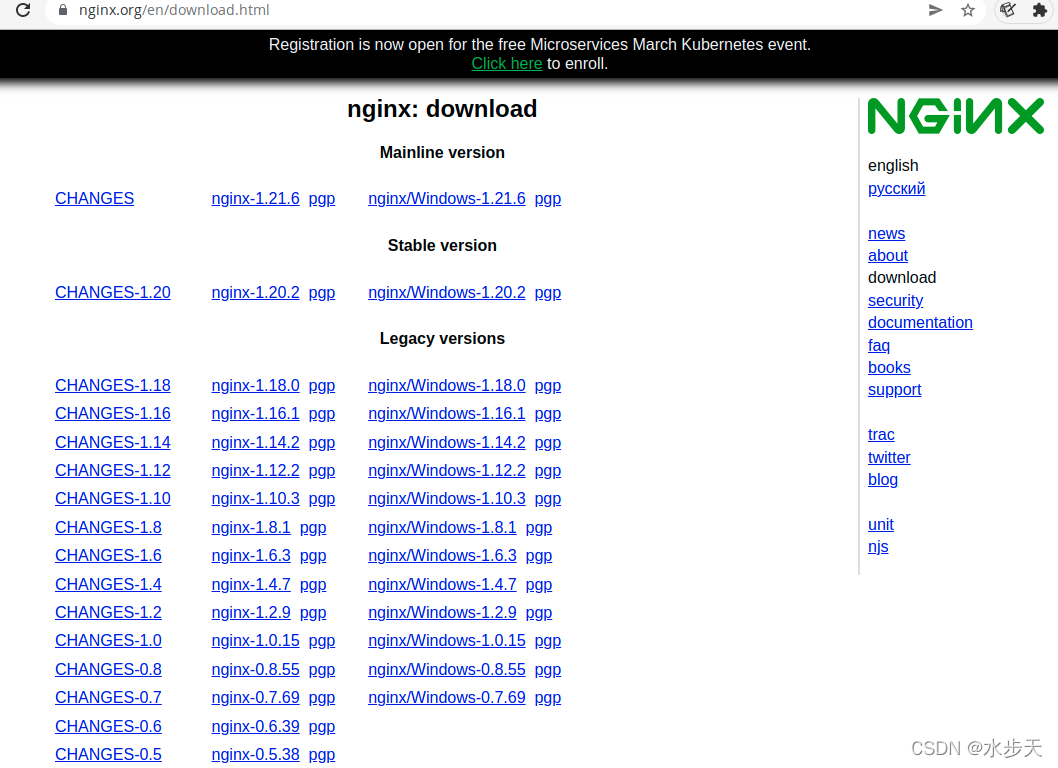Download nginx/Windows-1.20.2

pyautogui.click(x=447, y=292)
